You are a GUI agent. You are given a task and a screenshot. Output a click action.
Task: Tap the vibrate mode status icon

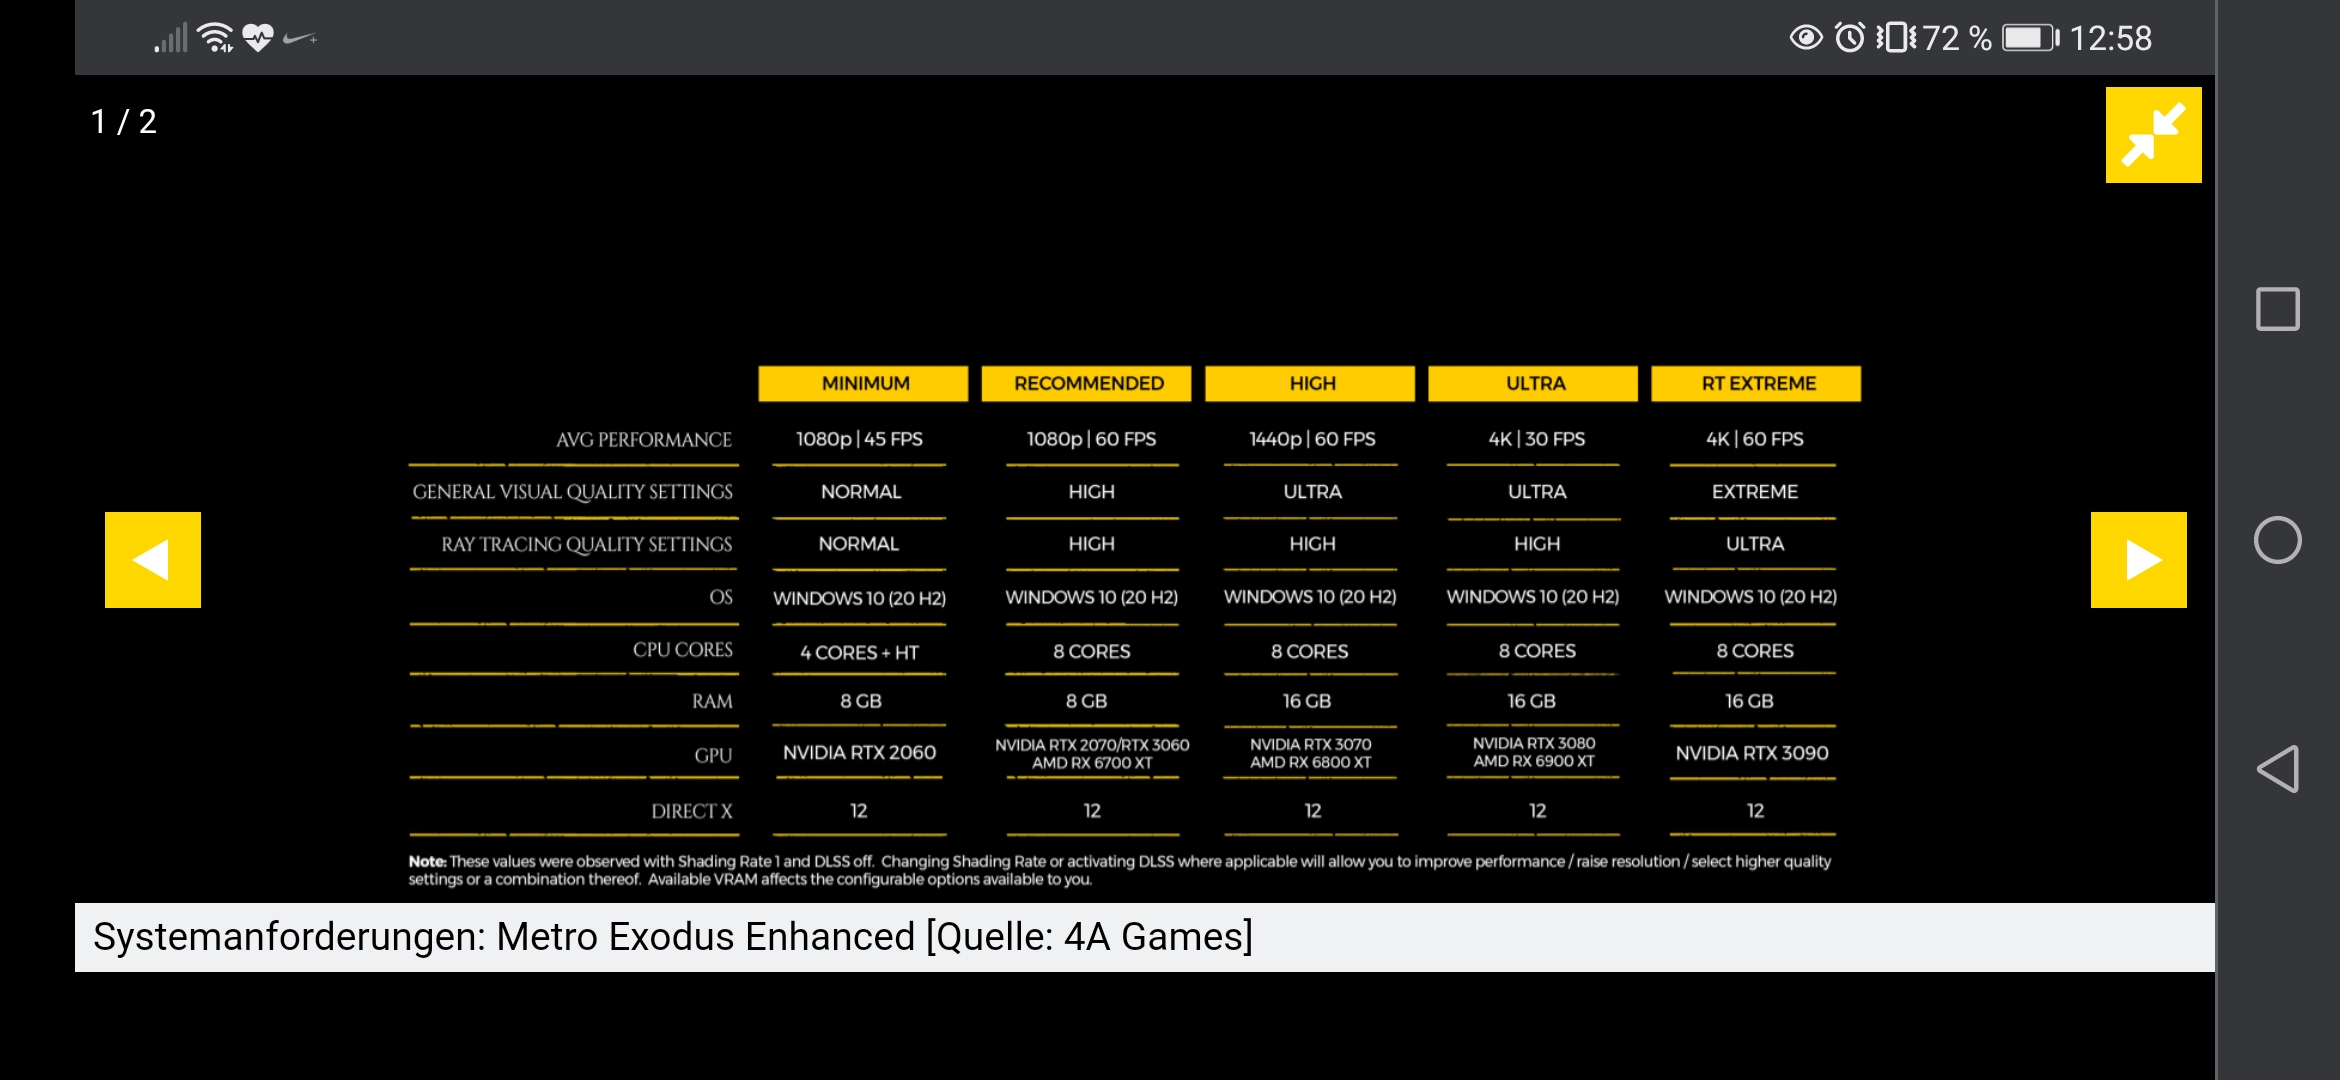pyautogui.click(x=1895, y=38)
